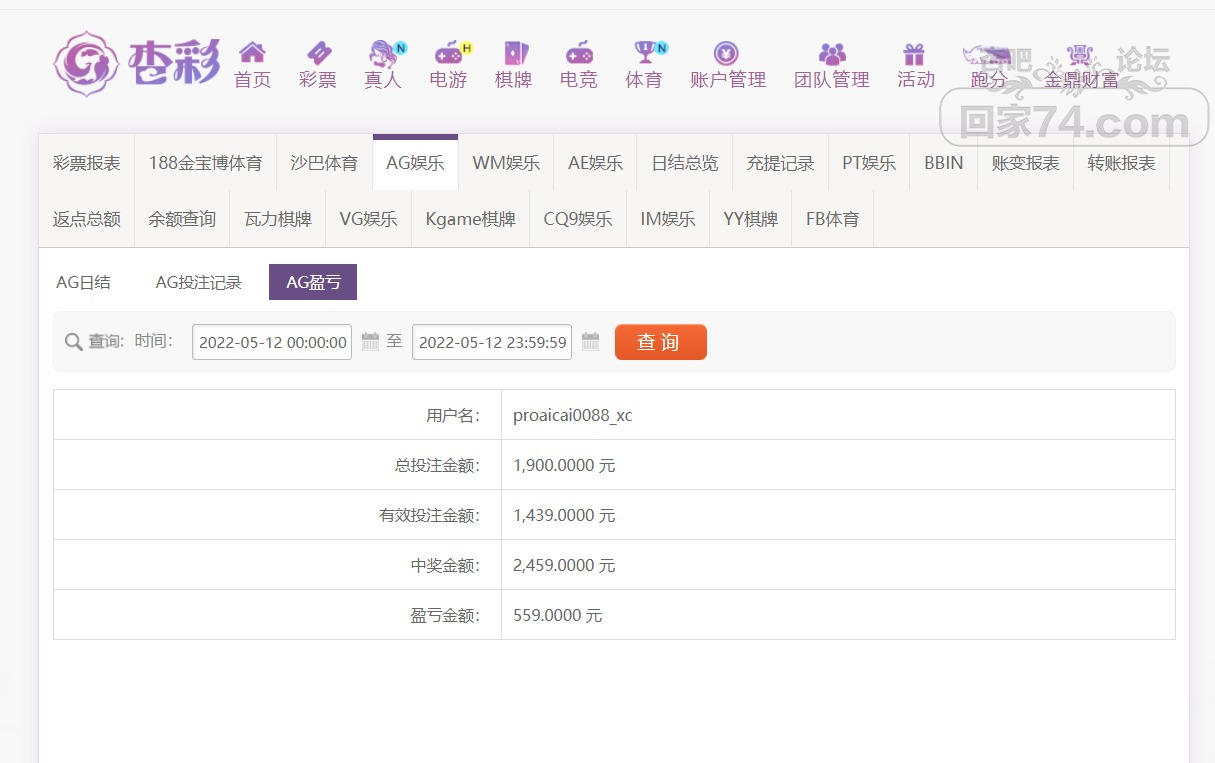Open the 棋牌 cards icon
Image resolution: width=1215 pixels, height=763 pixels.
(x=514, y=53)
